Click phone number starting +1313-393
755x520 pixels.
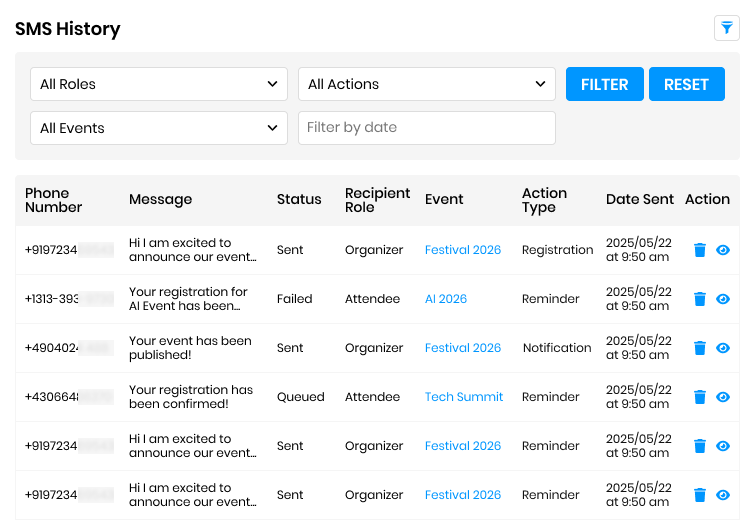click(69, 299)
